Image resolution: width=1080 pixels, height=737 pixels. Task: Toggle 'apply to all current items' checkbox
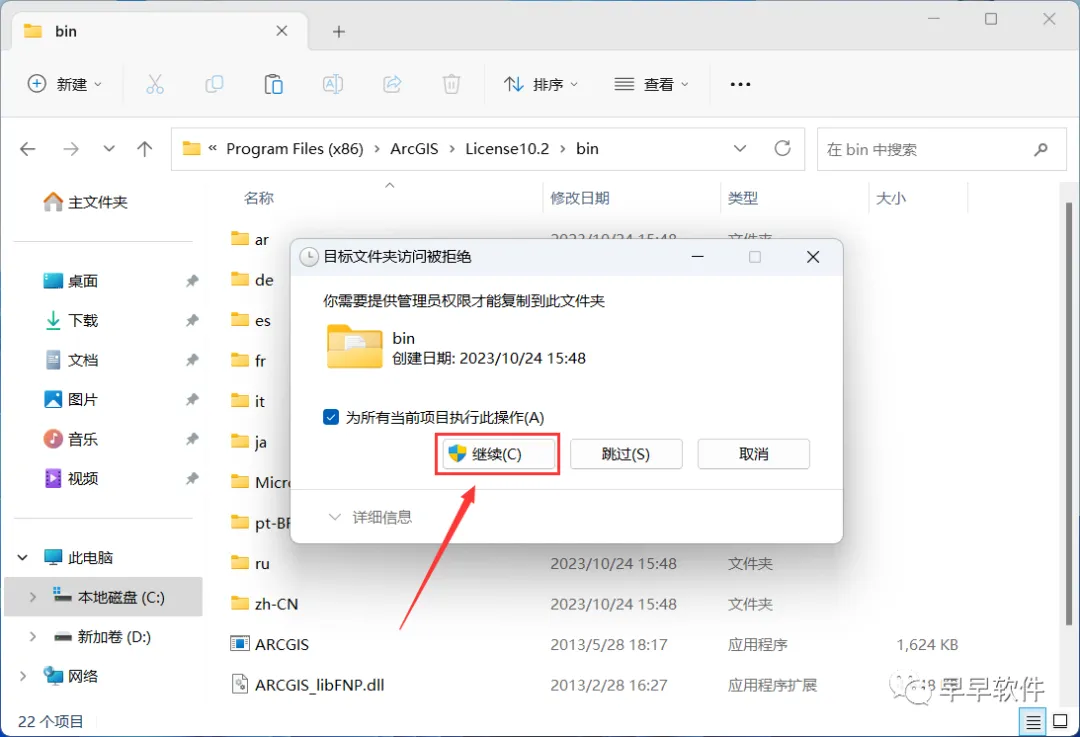tap(331, 417)
